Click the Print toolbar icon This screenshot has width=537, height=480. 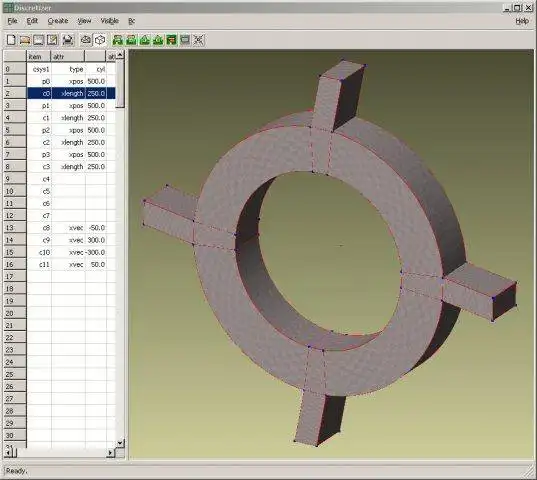click(68, 40)
